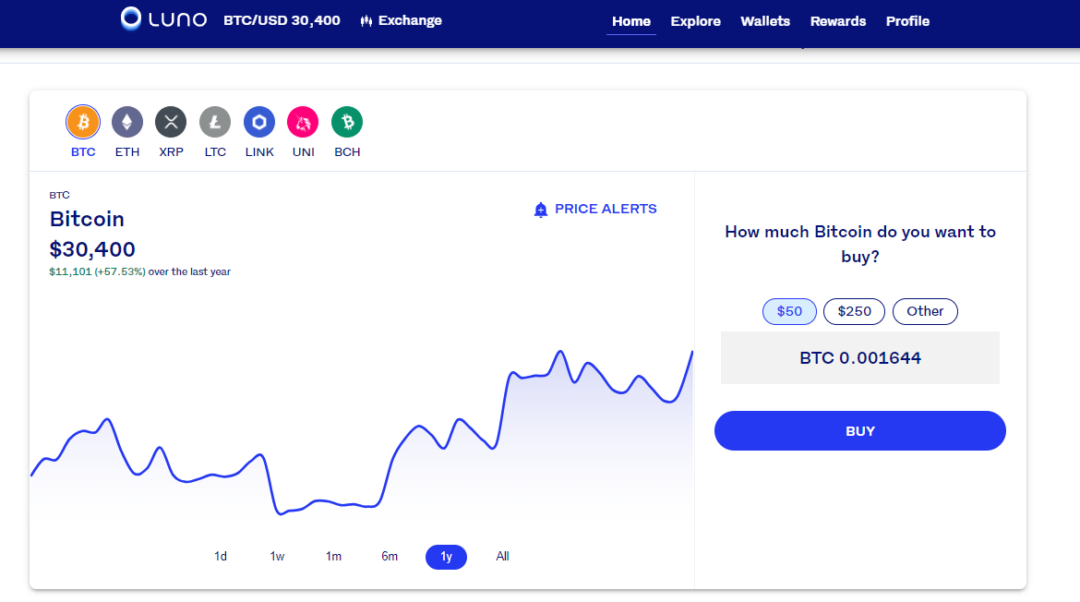The width and height of the screenshot is (1080, 602).
Task: Show the 6m chart range
Action: point(389,556)
